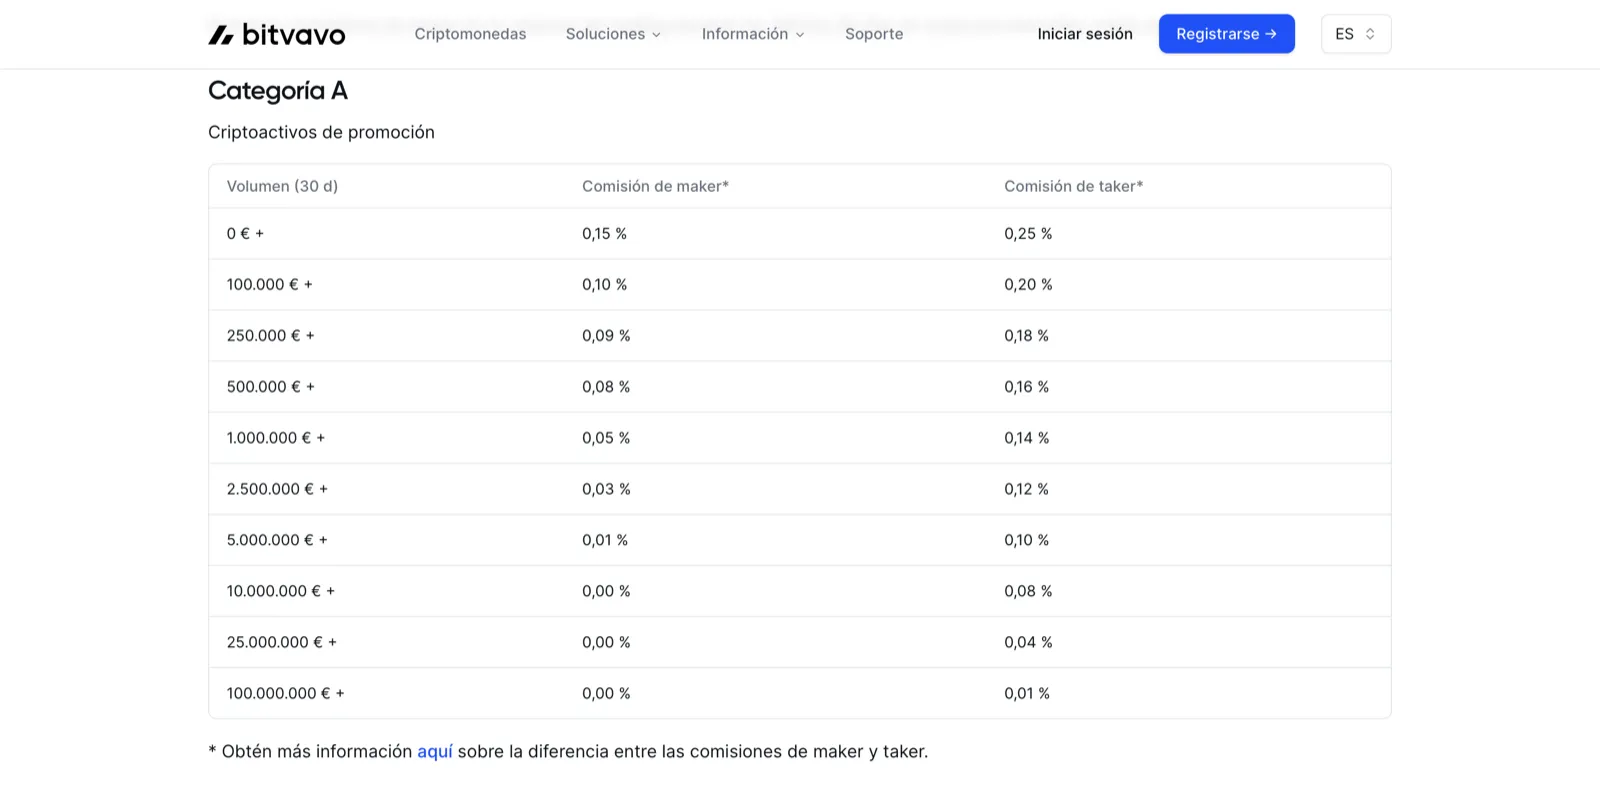Click maker fee '0,09 %'
This screenshot has height=795, width=1600.
click(606, 335)
